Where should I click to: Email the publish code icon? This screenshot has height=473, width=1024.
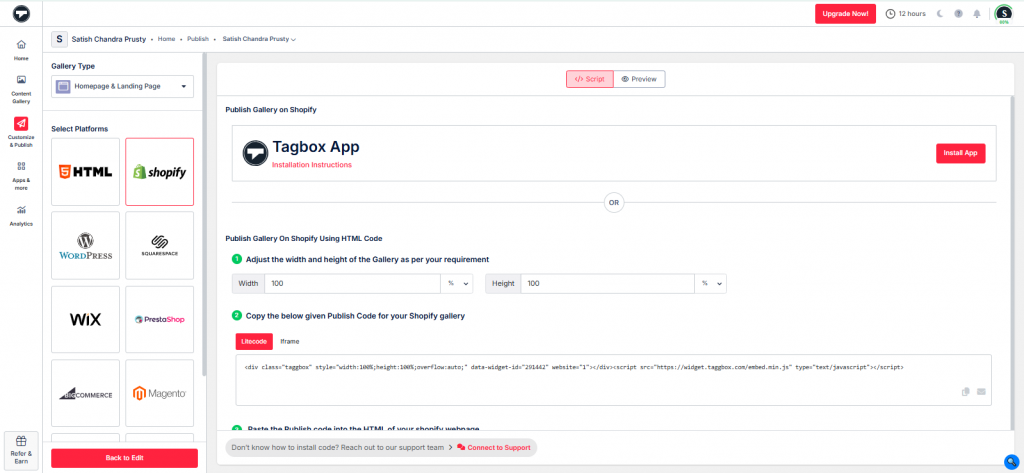coord(981,392)
